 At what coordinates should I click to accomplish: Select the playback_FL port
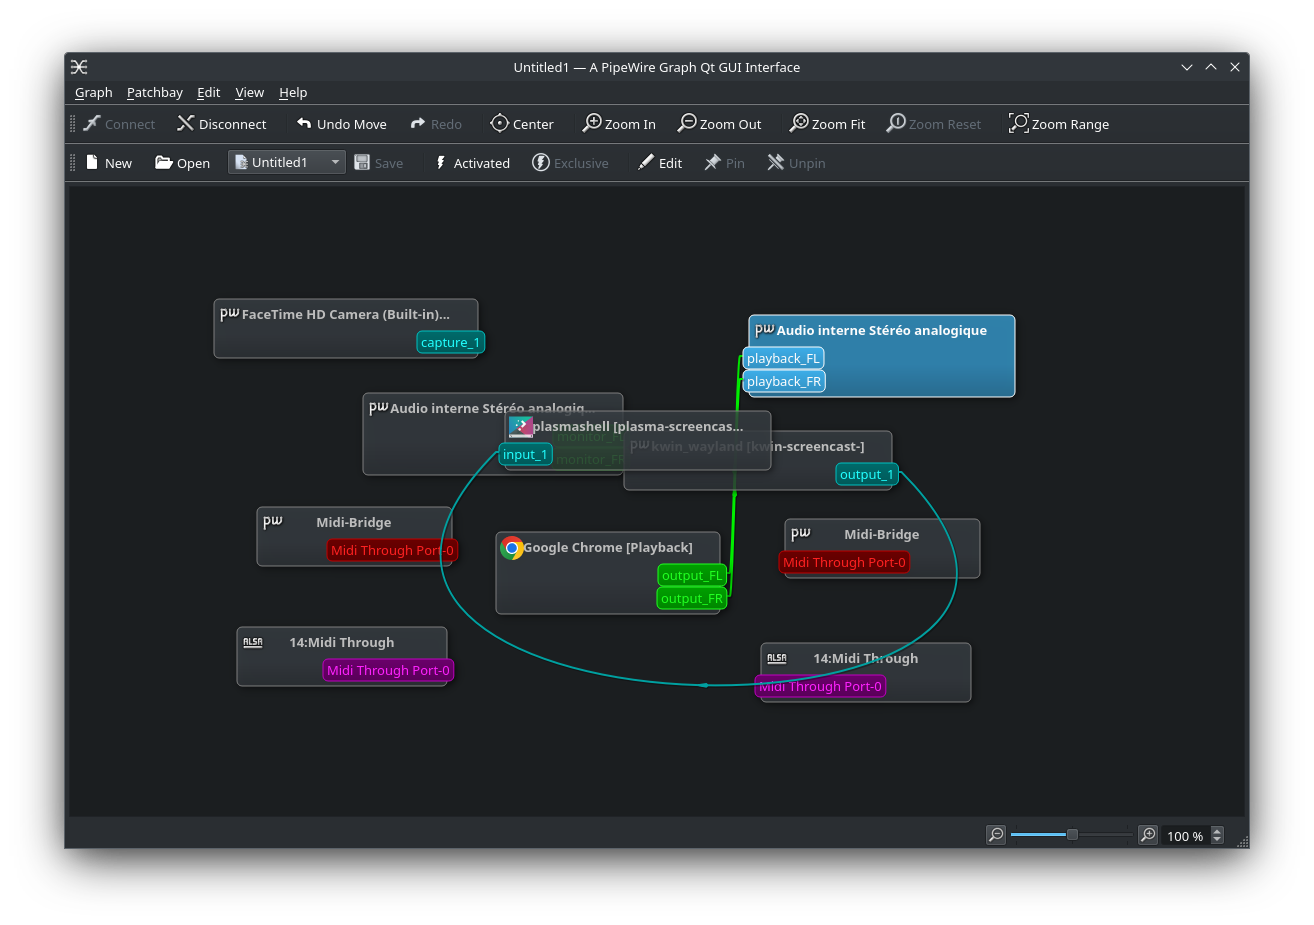click(783, 358)
